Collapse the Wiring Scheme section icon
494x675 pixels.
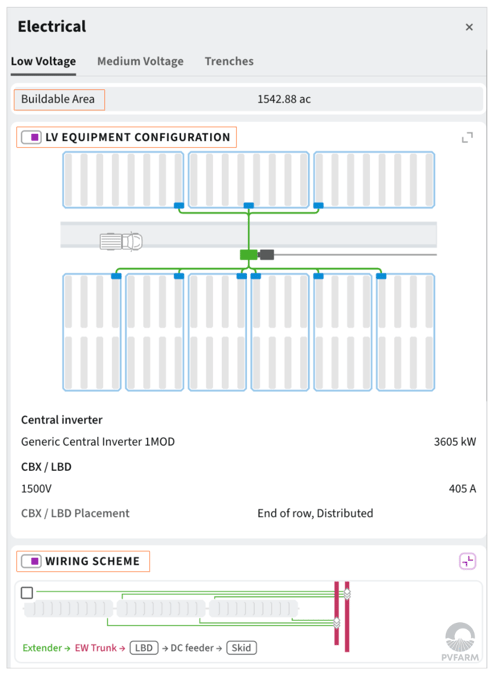tap(467, 561)
